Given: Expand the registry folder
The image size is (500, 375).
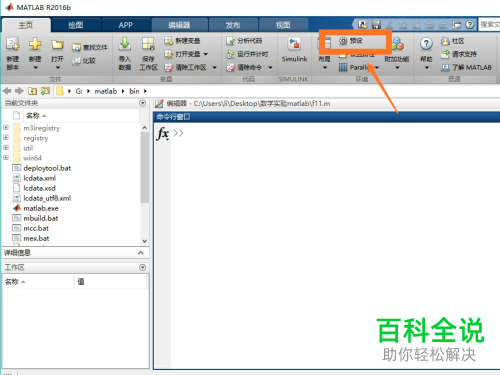Looking at the screenshot, I should click(x=6, y=138).
